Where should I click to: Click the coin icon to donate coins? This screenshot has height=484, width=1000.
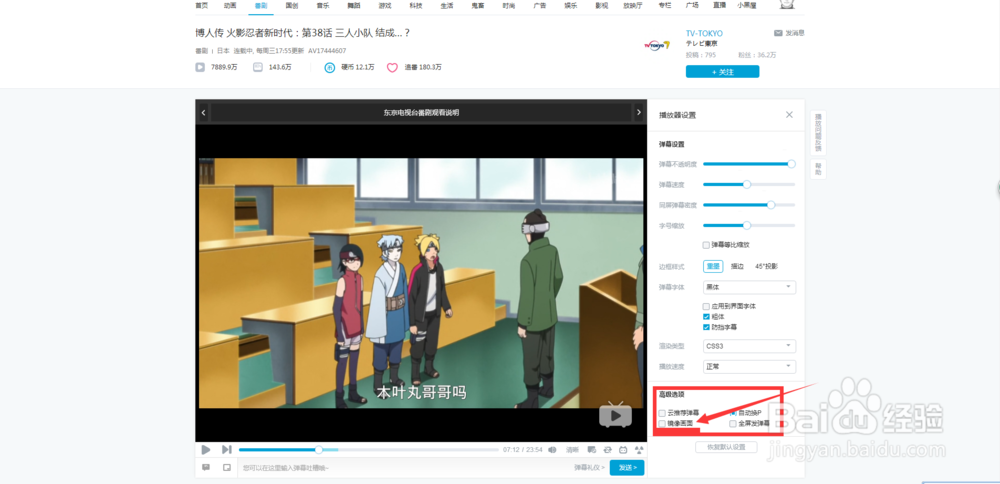point(330,67)
